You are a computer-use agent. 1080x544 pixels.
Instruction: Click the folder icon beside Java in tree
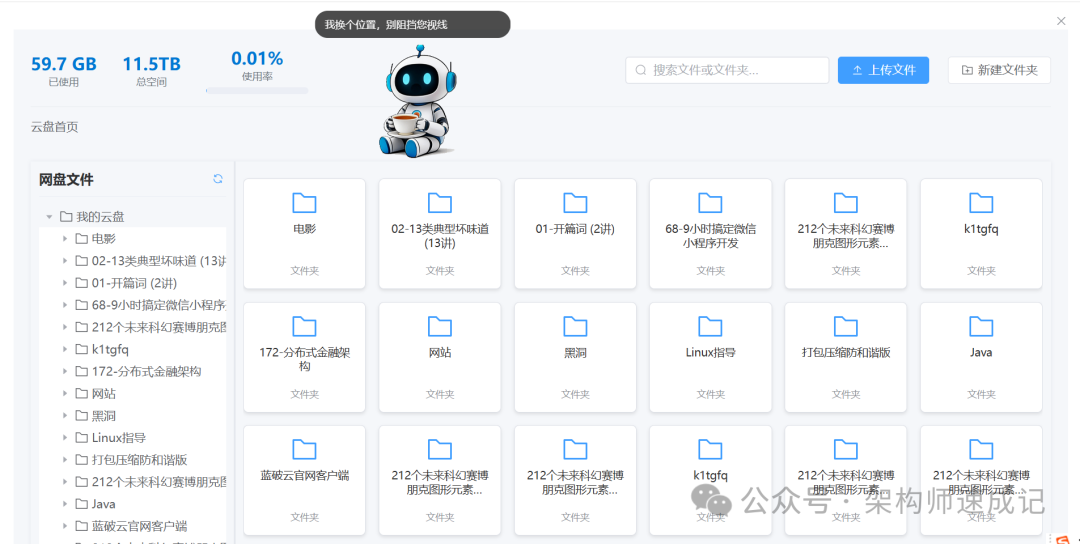point(81,503)
